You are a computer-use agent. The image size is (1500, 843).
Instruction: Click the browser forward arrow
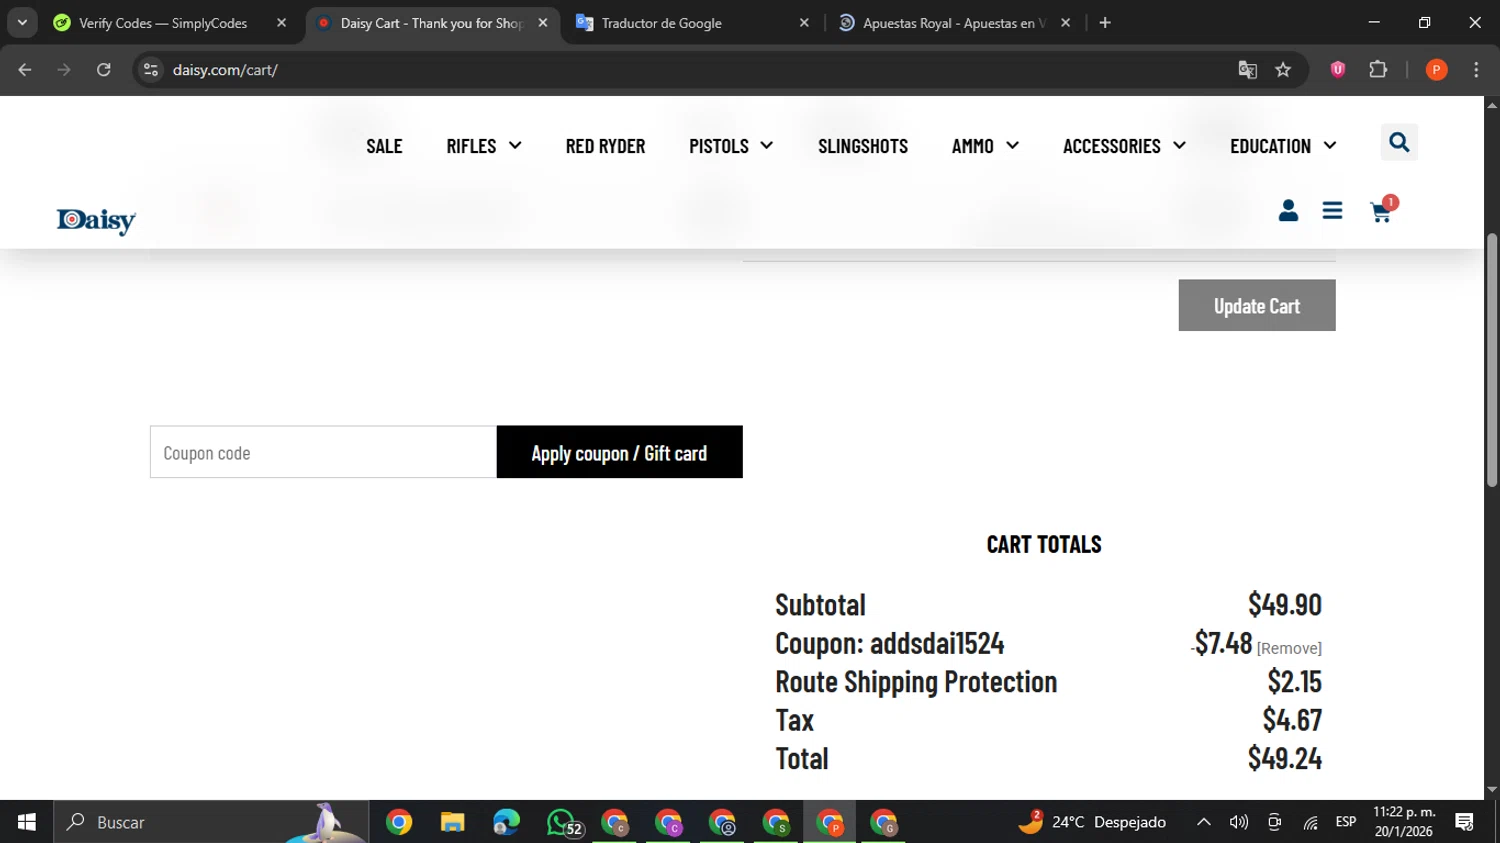(64, 70)
